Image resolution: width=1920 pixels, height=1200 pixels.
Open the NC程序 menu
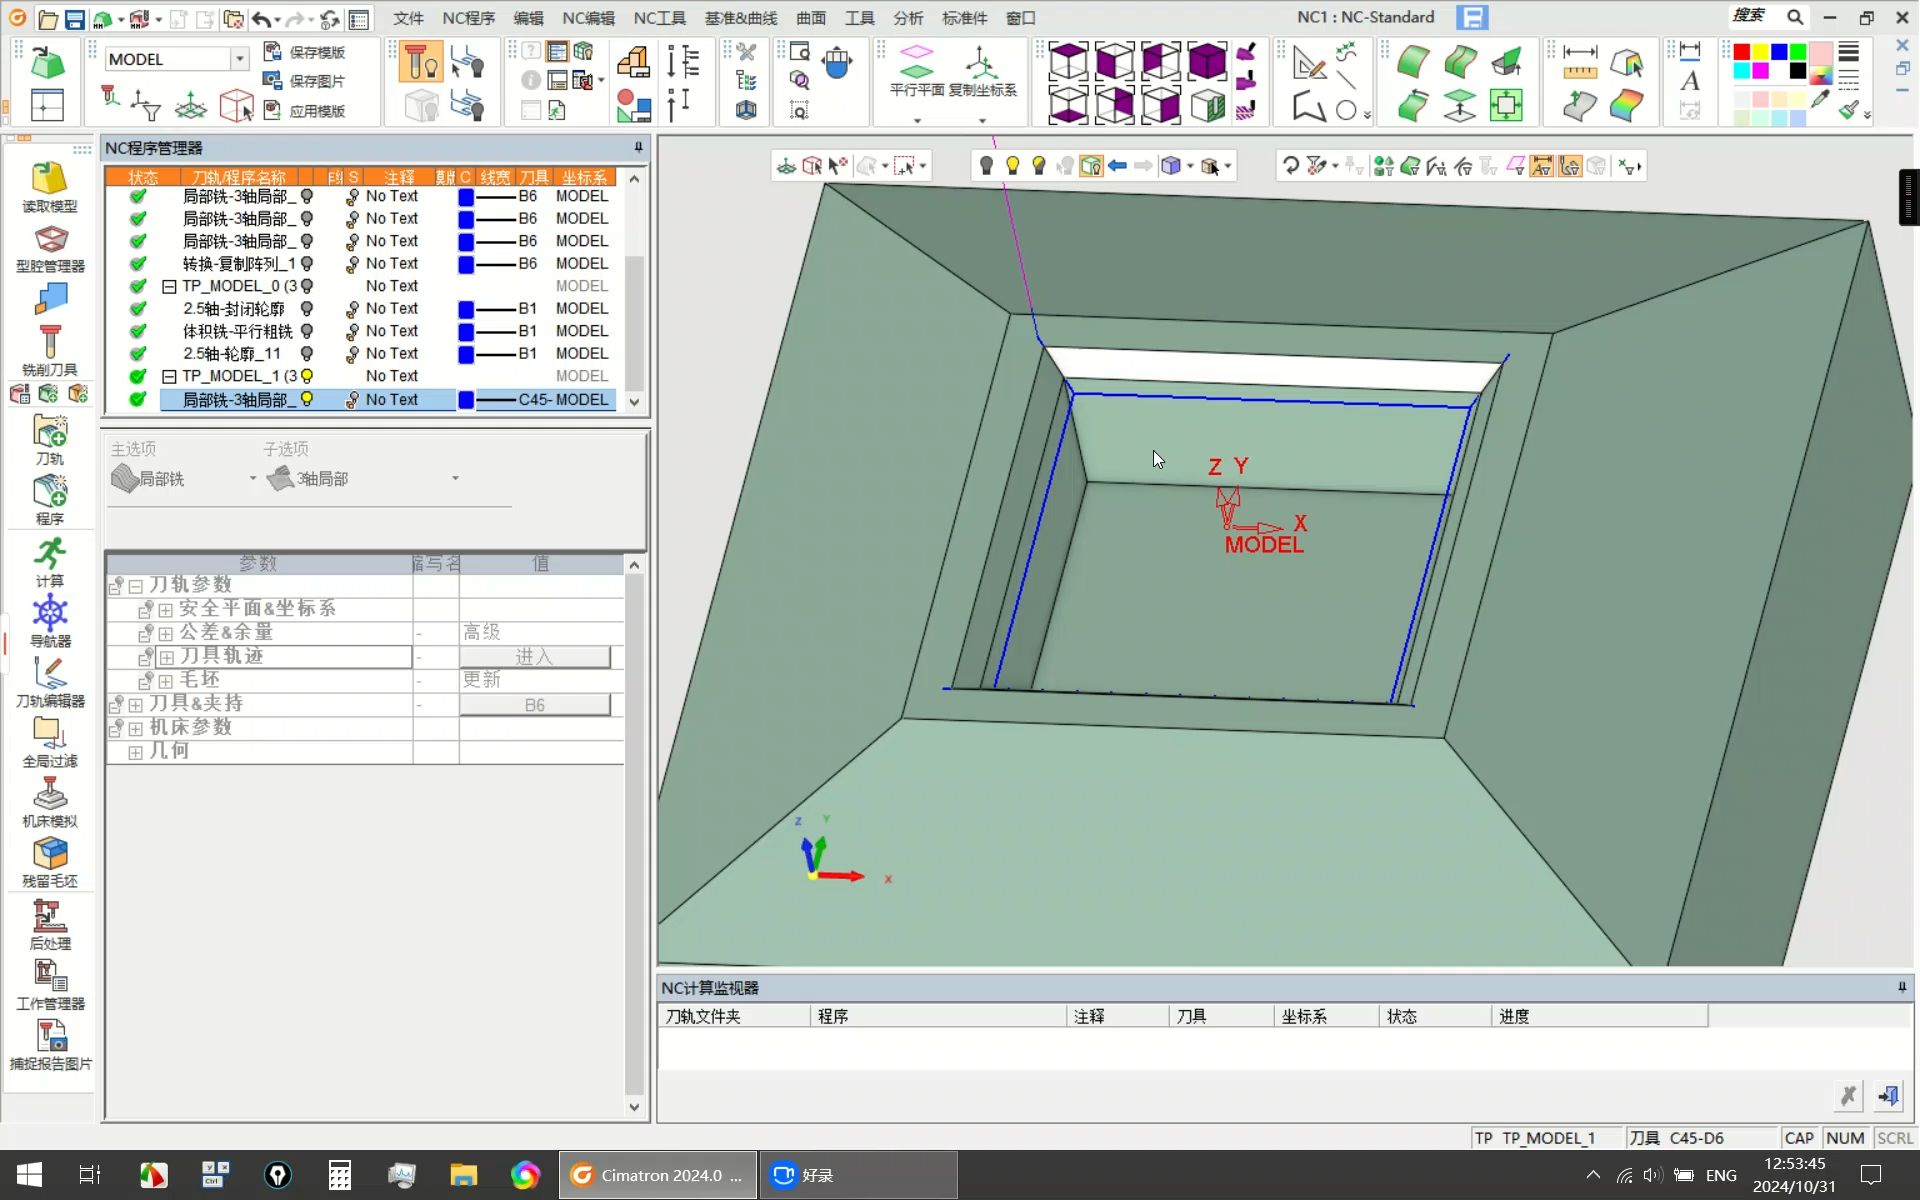468,18
